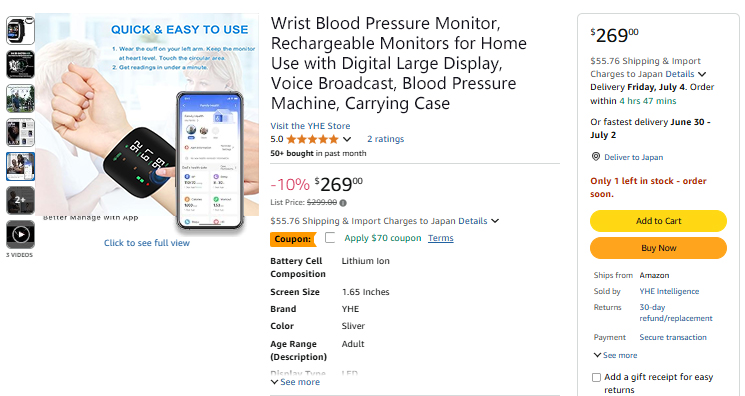
Task: Expand shipping Details chevron under the price
Action: tap(495, 221)
